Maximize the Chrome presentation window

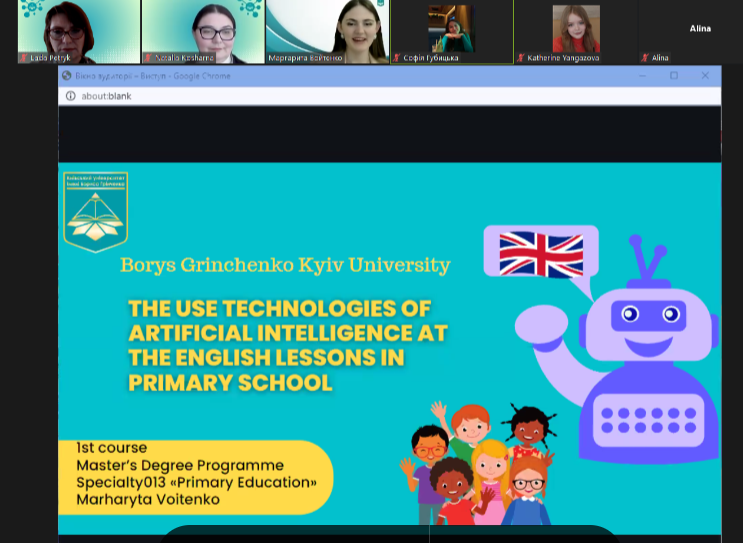pos(674,76)
